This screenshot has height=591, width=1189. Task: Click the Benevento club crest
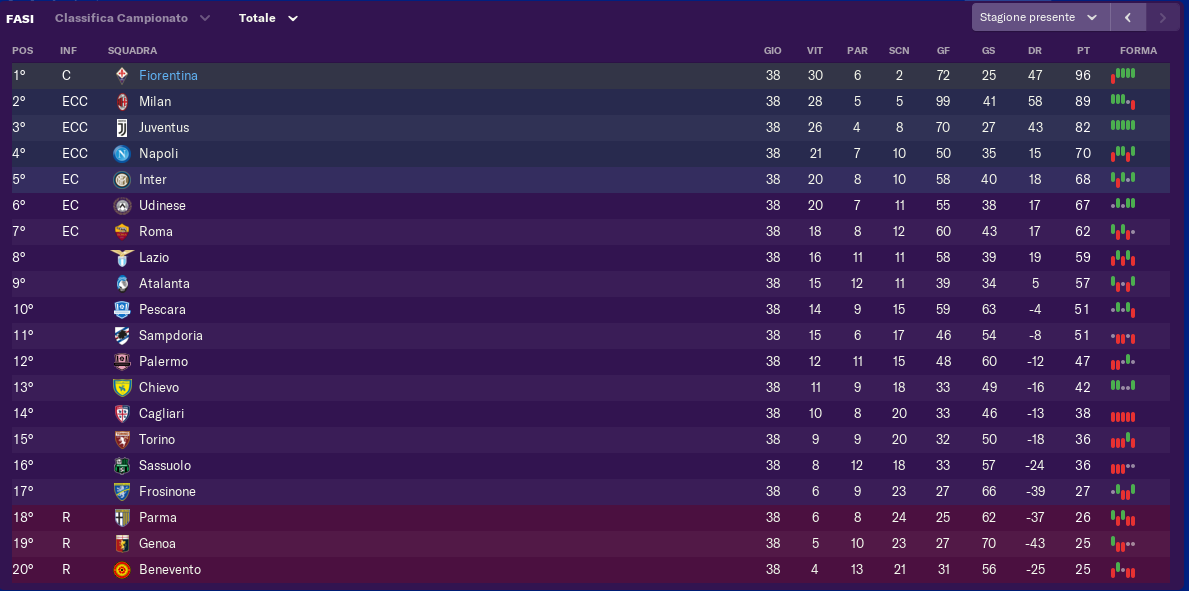(121, 570)
